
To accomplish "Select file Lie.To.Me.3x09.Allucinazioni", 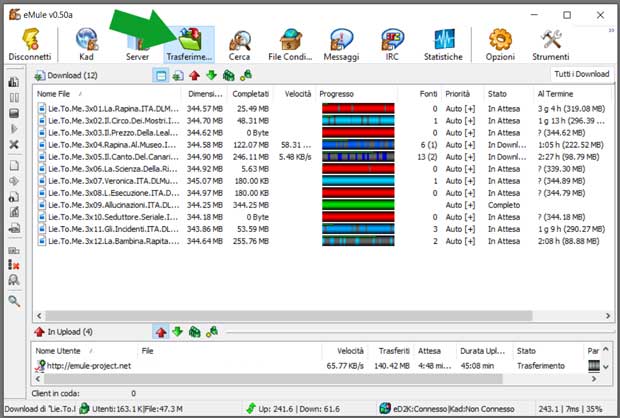I will point(113,205).
